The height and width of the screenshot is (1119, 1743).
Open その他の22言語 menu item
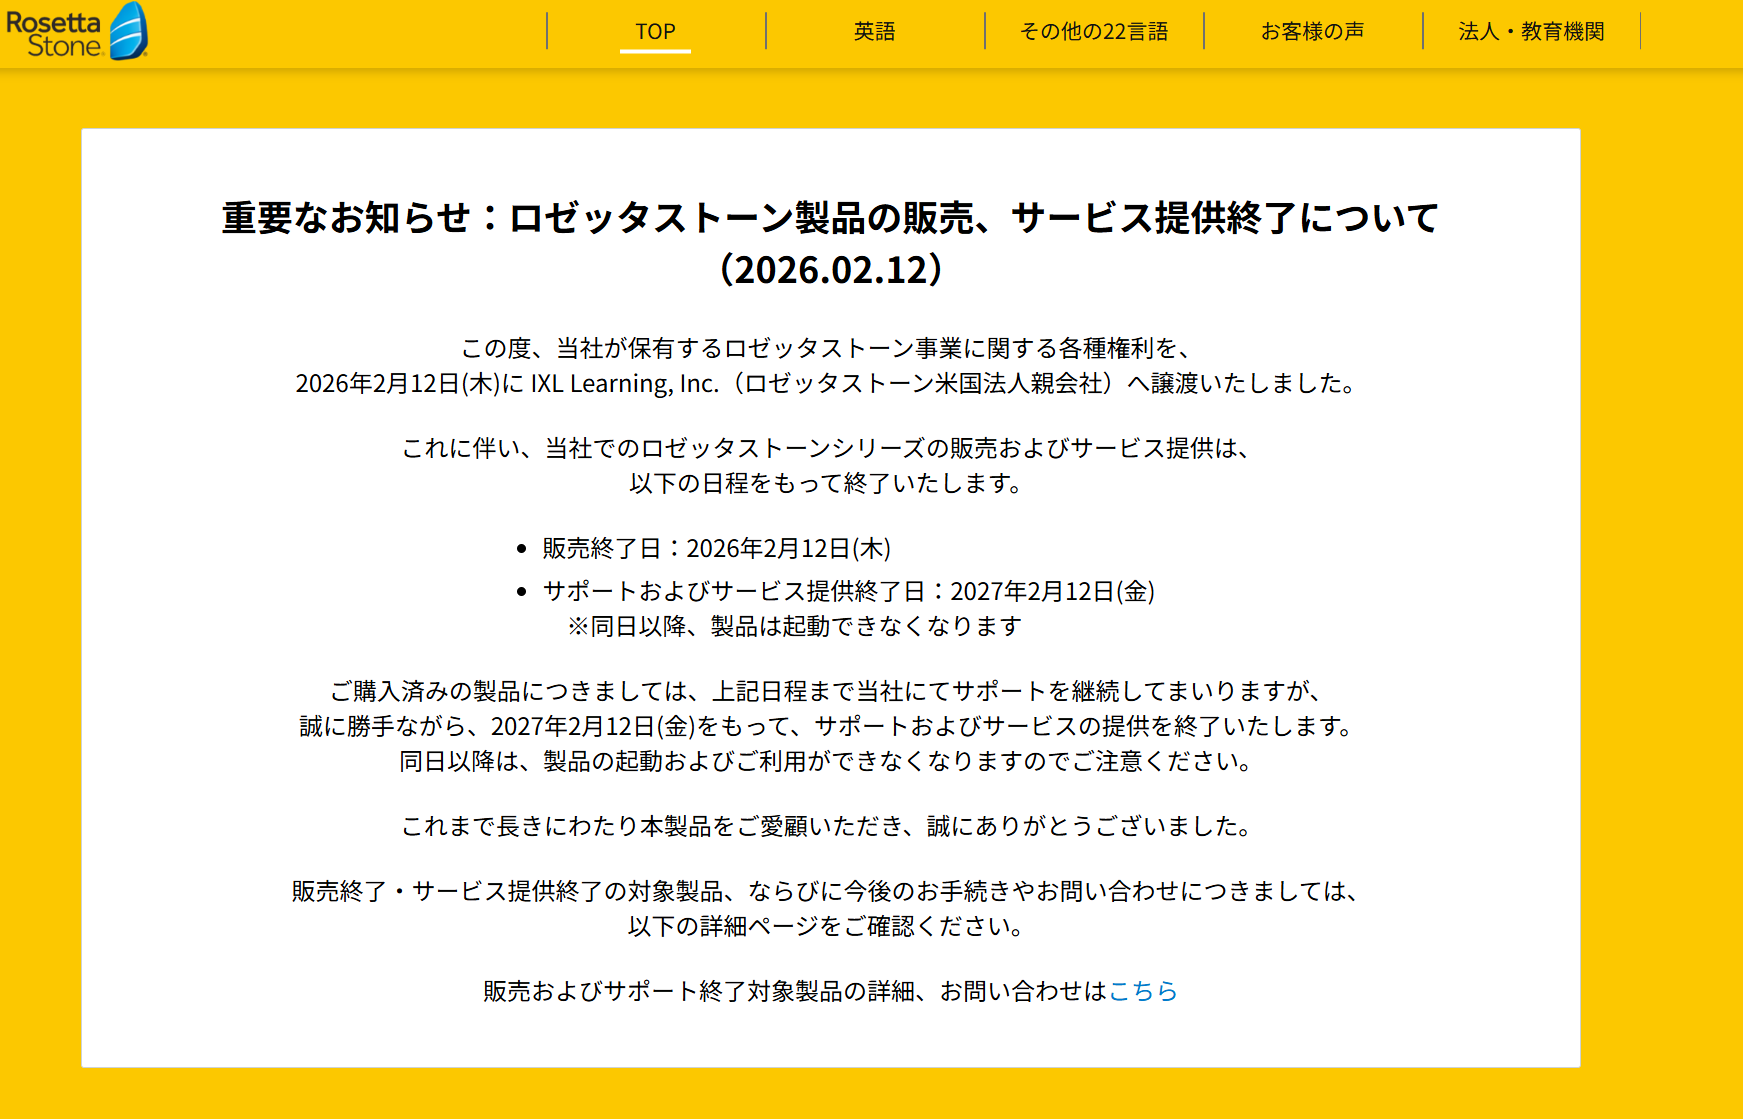pos(1094,31)
